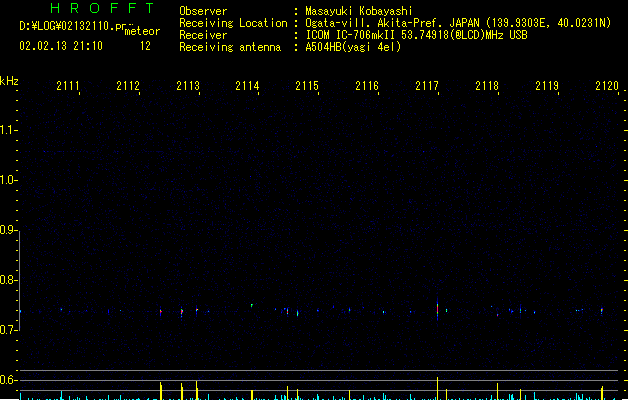This screenshot has width=629, height=400.
Task: Click the 0.7 kHz frequency label
Action: [x=8, y=330]
